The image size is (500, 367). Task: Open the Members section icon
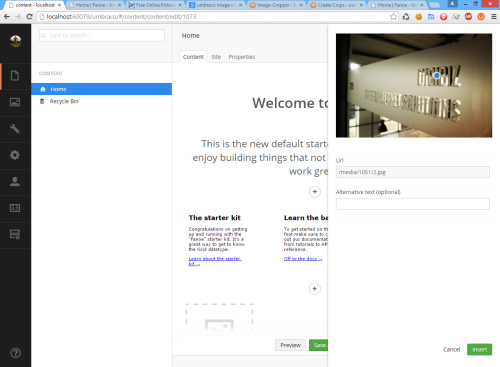[x=15, y=208]
